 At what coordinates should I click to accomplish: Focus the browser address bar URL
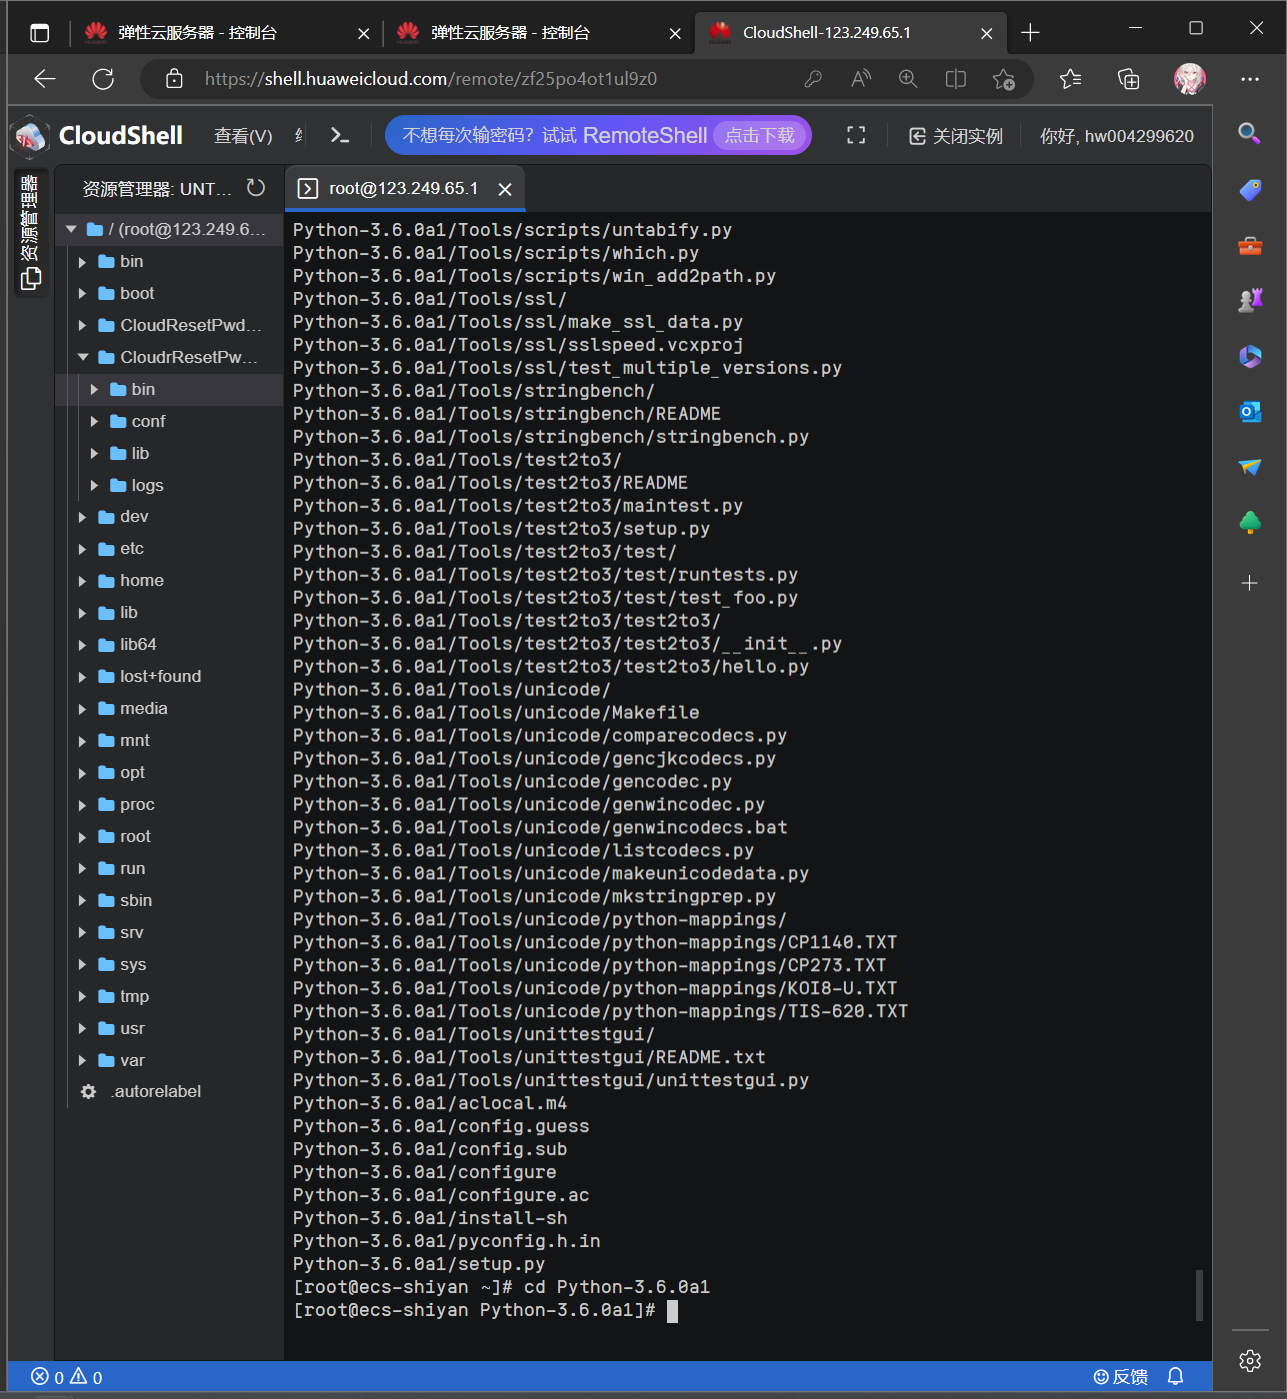click(x=431, y=79)
